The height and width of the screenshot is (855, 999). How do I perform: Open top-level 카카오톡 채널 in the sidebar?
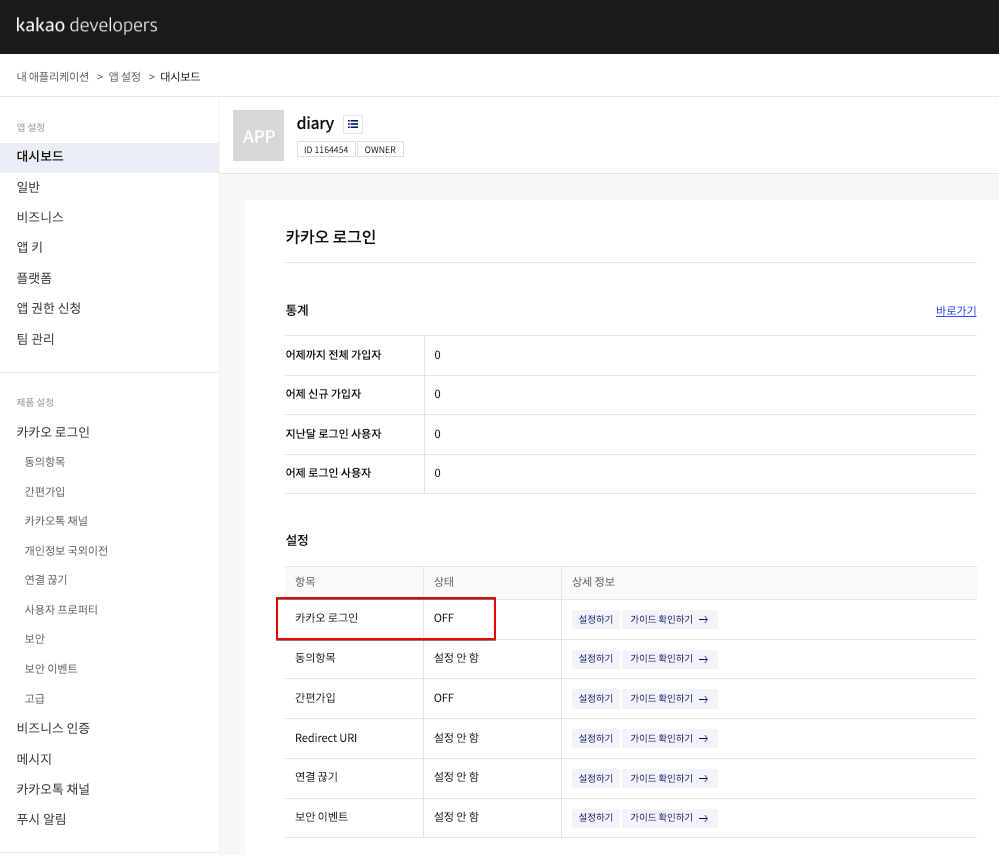pyautogui.click(x=53, y=789)
